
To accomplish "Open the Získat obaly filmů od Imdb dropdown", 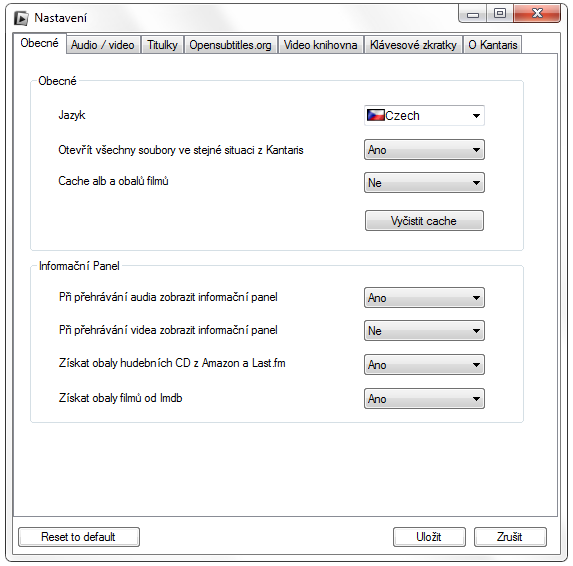I will pyautogui.click(x=424, y=399).
